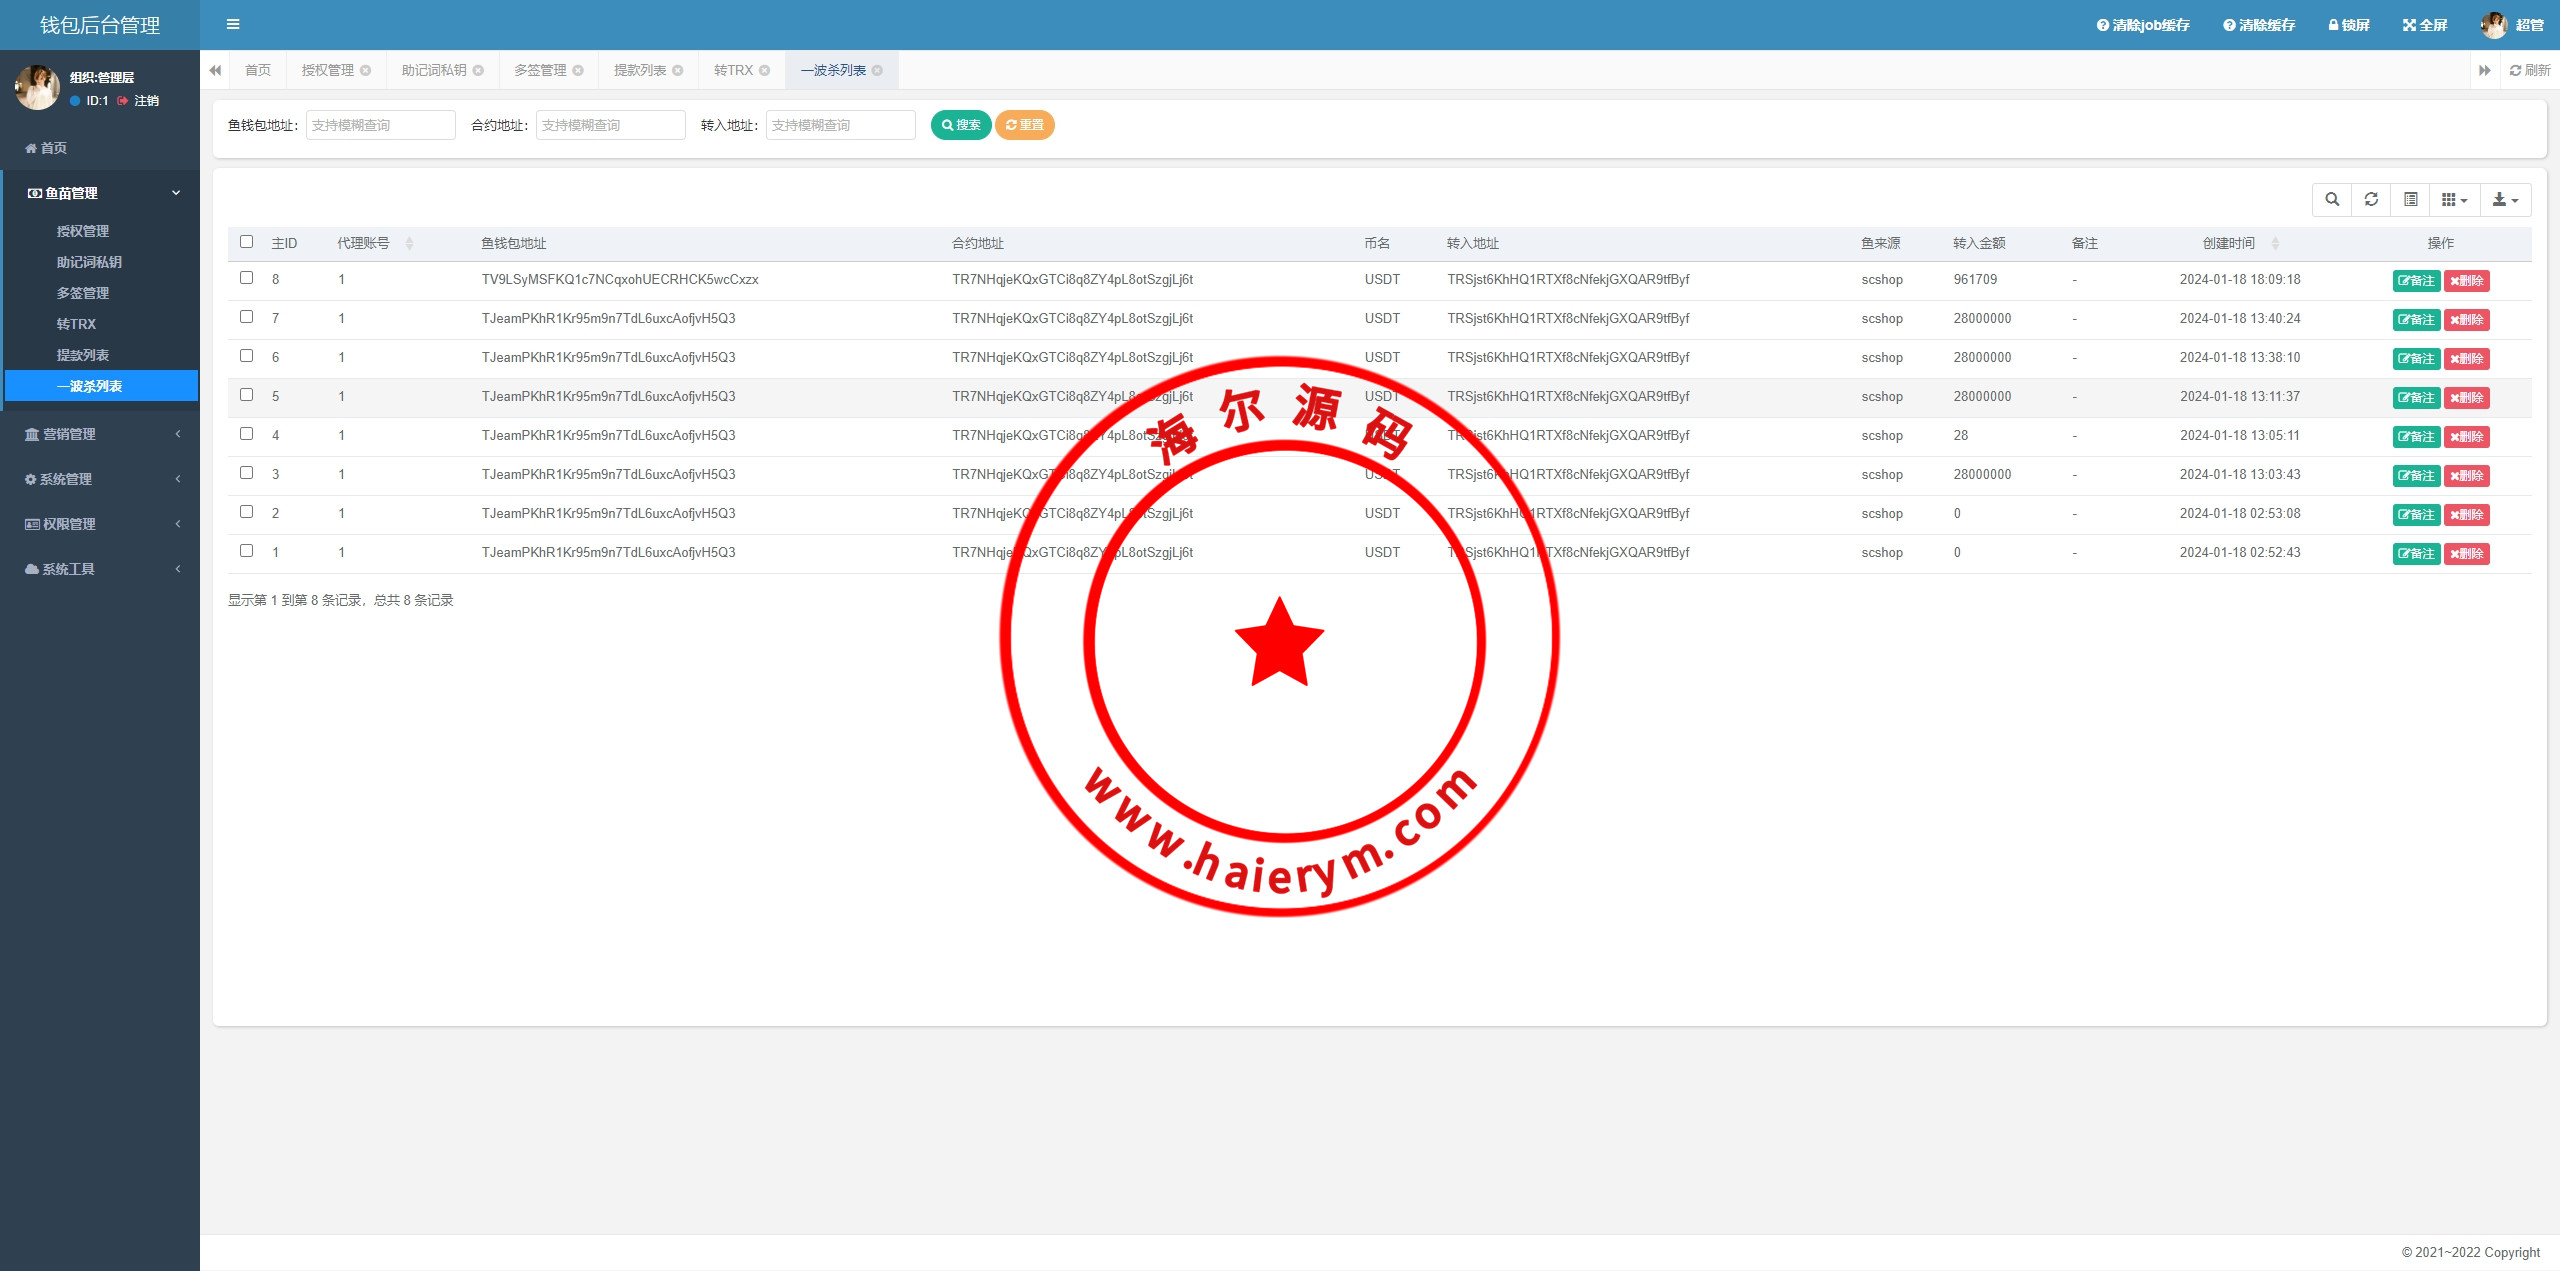Check the select-all header checkbox
2560x1271 pixels.
point(247,242)
